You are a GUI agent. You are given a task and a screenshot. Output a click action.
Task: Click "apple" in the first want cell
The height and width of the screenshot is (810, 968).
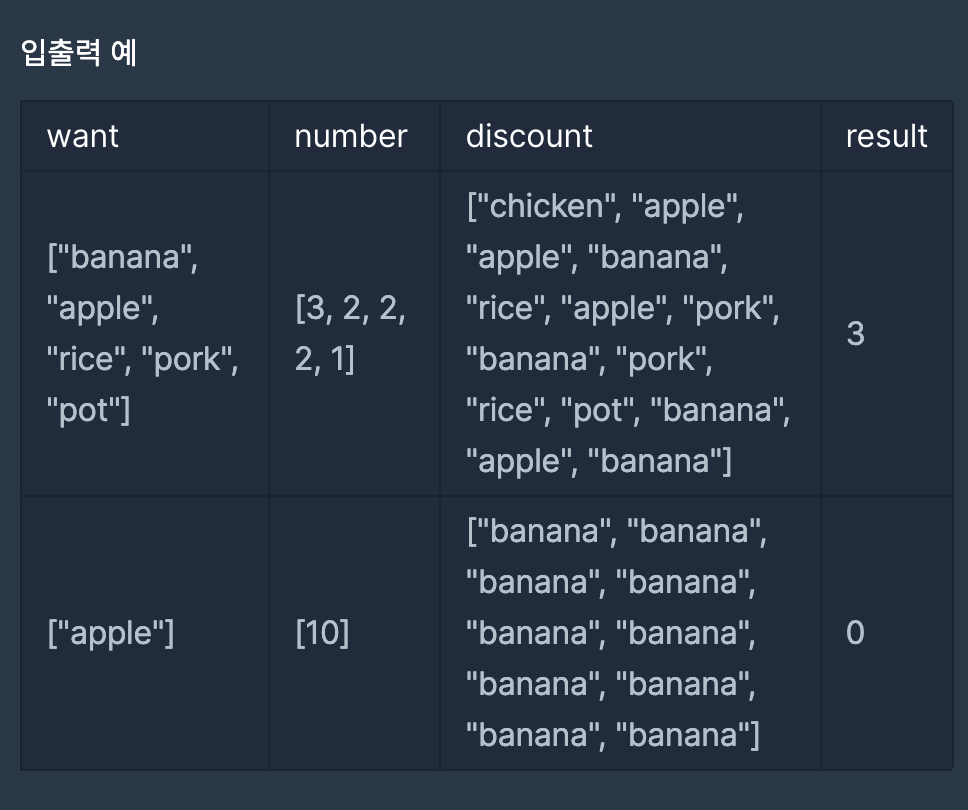click(x=102, y=308)
